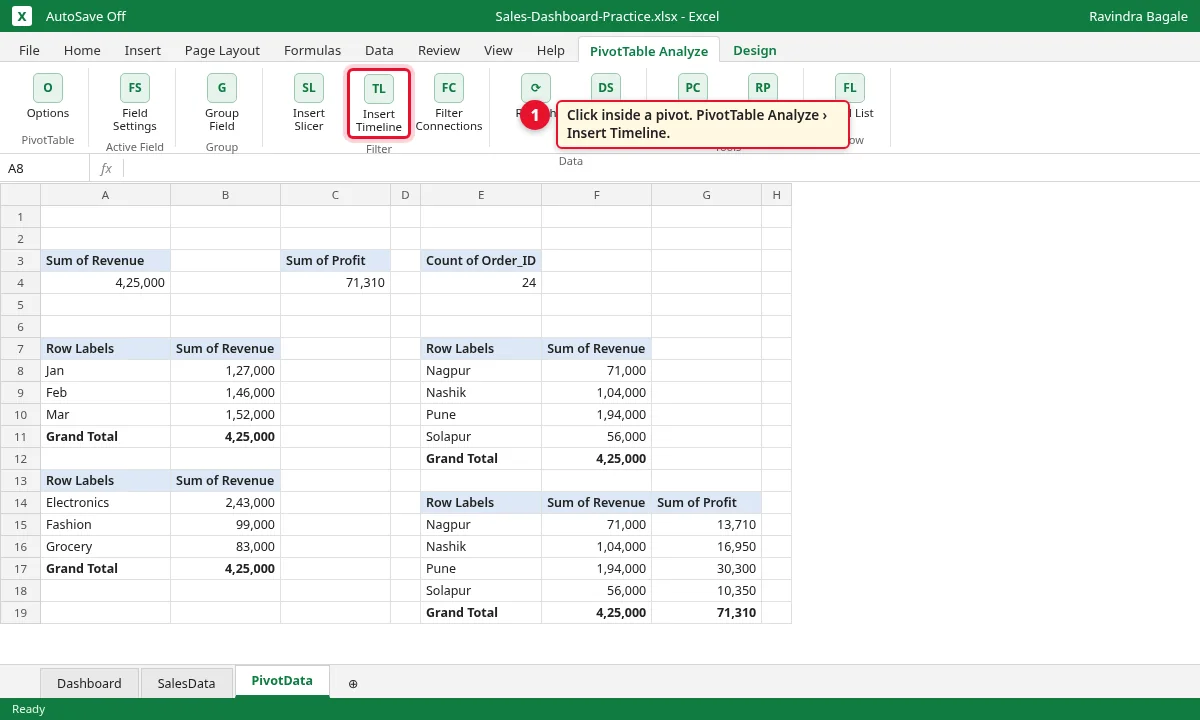This screenshot has width=1200, height=720.
Task: Click the 71,310 value in cell C4
Action: point(336,282)
